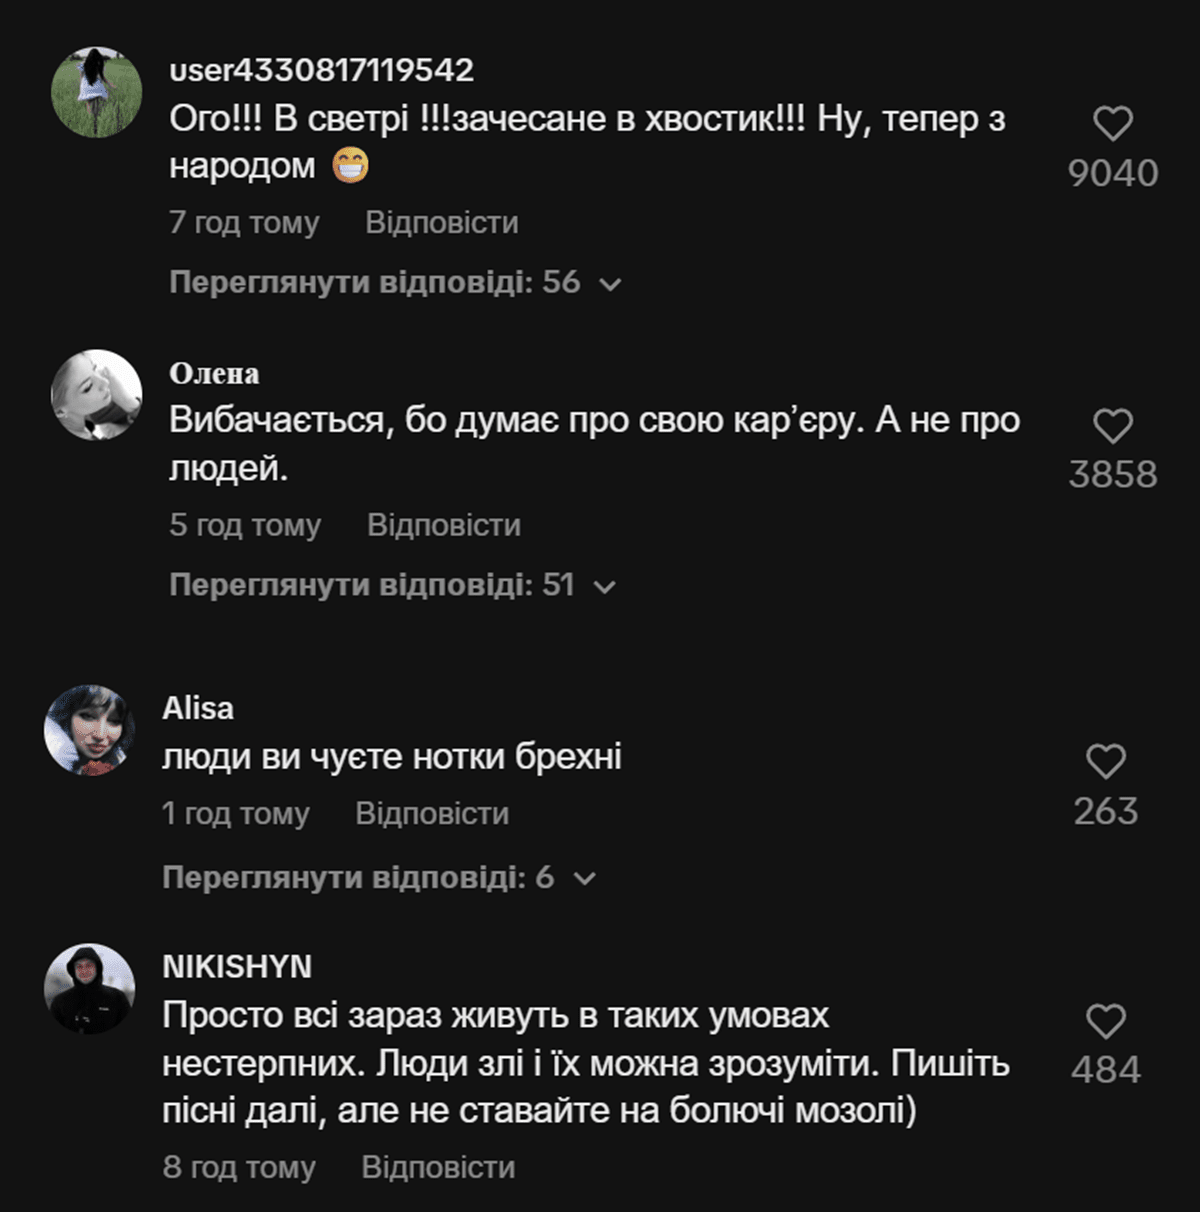Image resolution: width=1200 pixels, height=1212 pixels.
Task: Tap the heart on Alisa's comment
Action: click(1105, 762)
